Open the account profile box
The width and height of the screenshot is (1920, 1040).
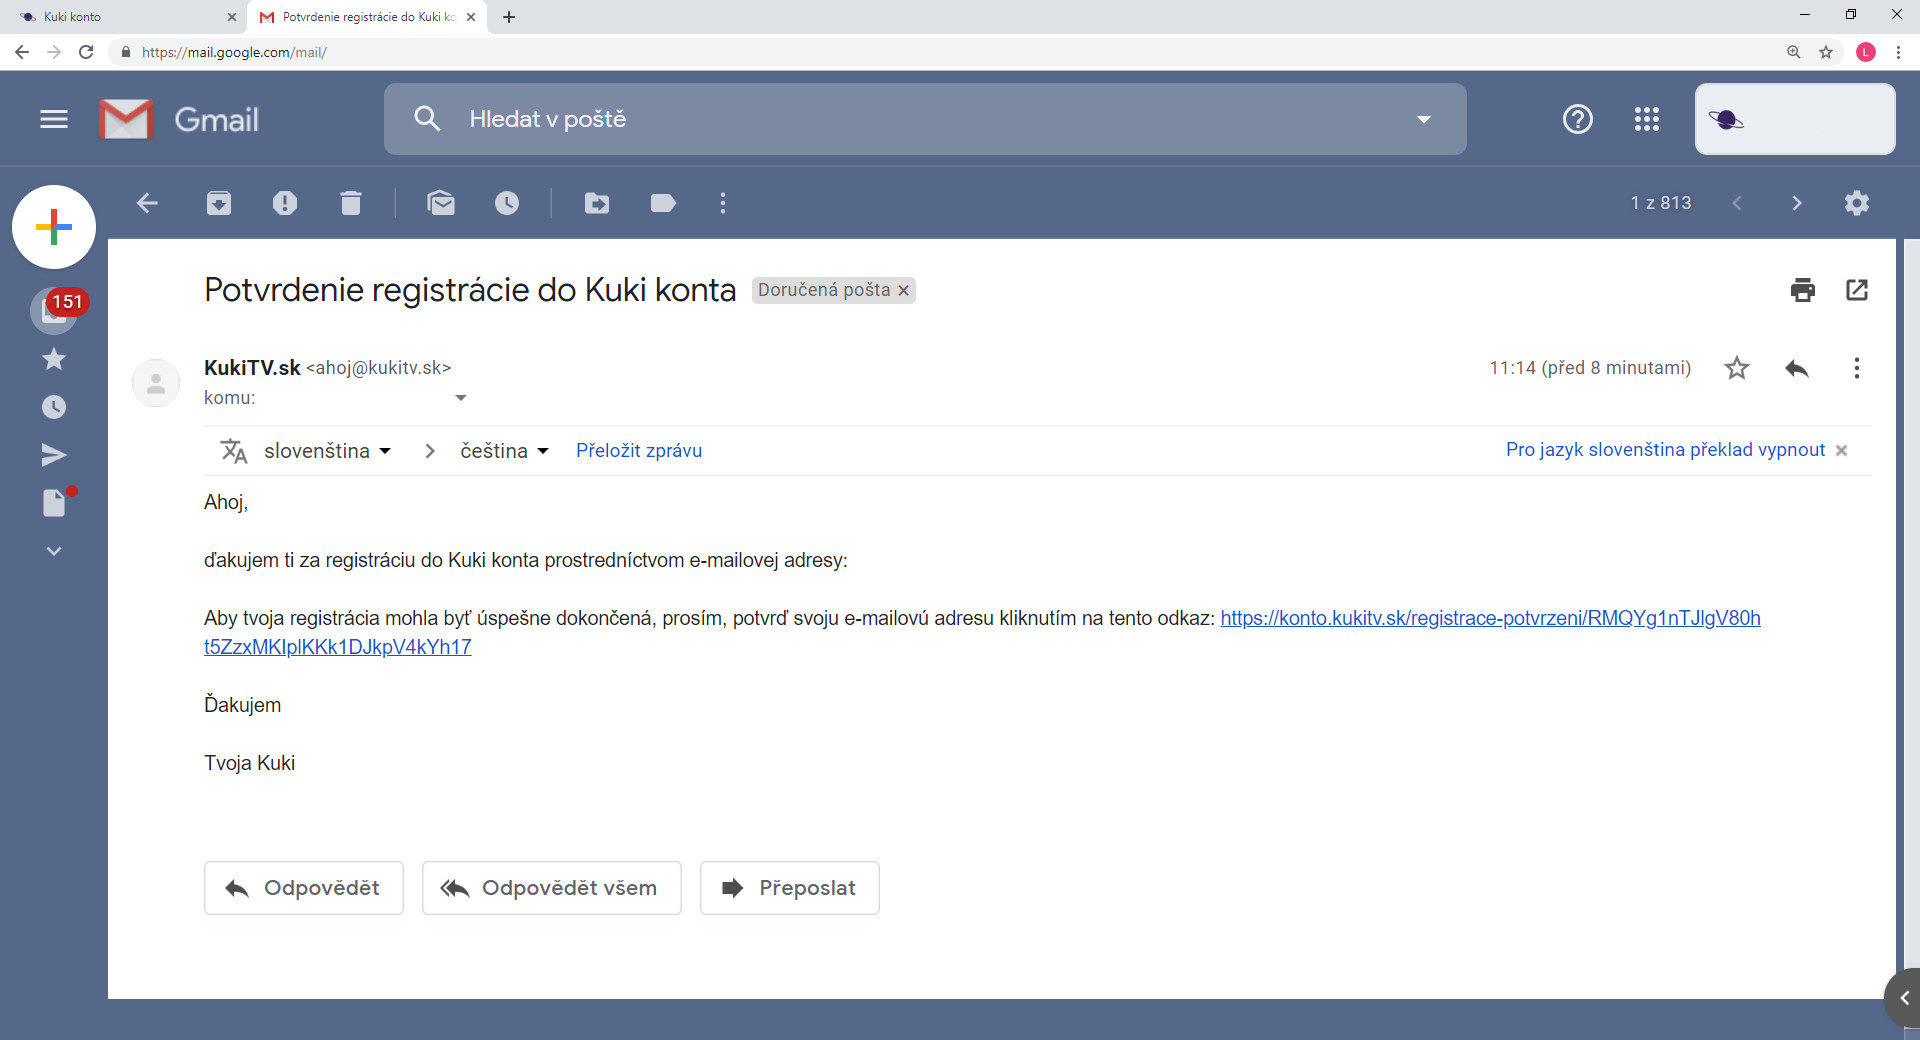tap(1795, 119)
